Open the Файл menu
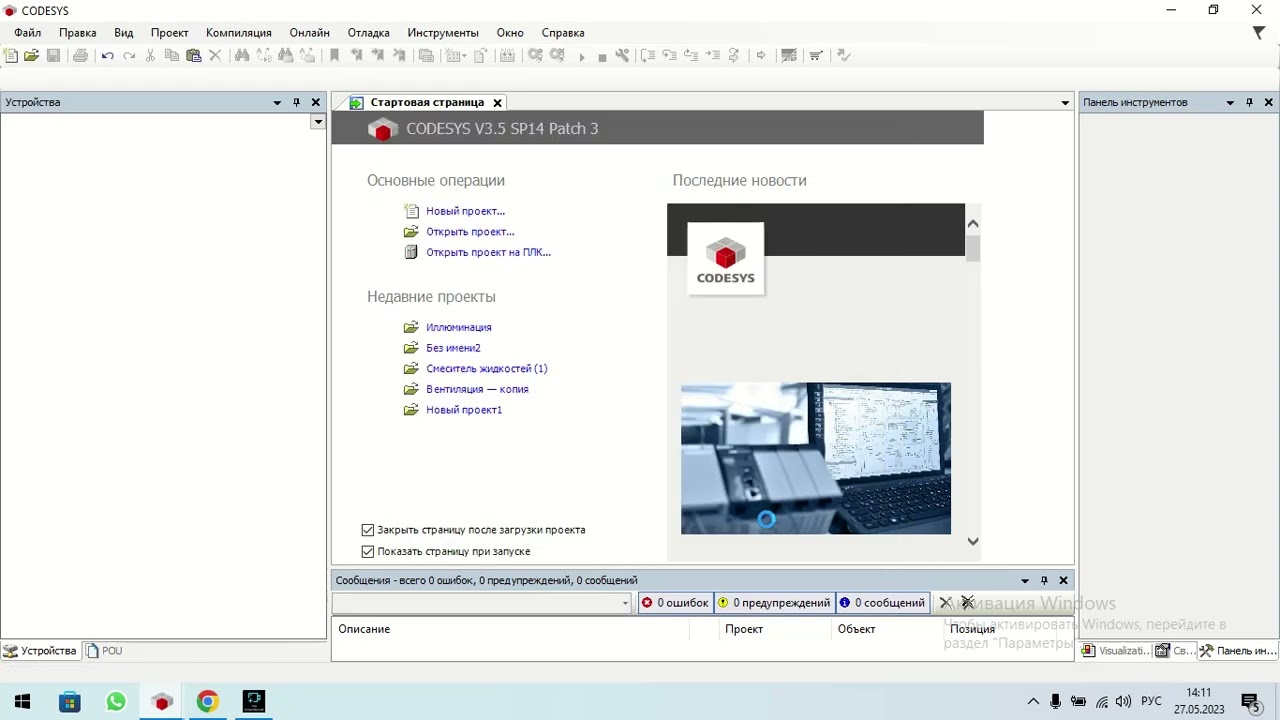 (28, 33)
